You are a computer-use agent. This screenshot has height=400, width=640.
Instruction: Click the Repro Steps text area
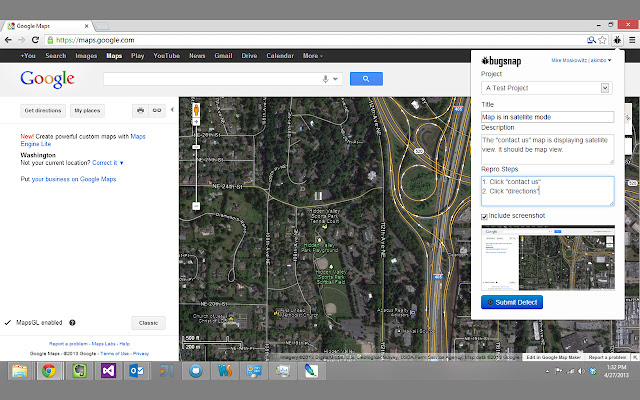(547, 191)
